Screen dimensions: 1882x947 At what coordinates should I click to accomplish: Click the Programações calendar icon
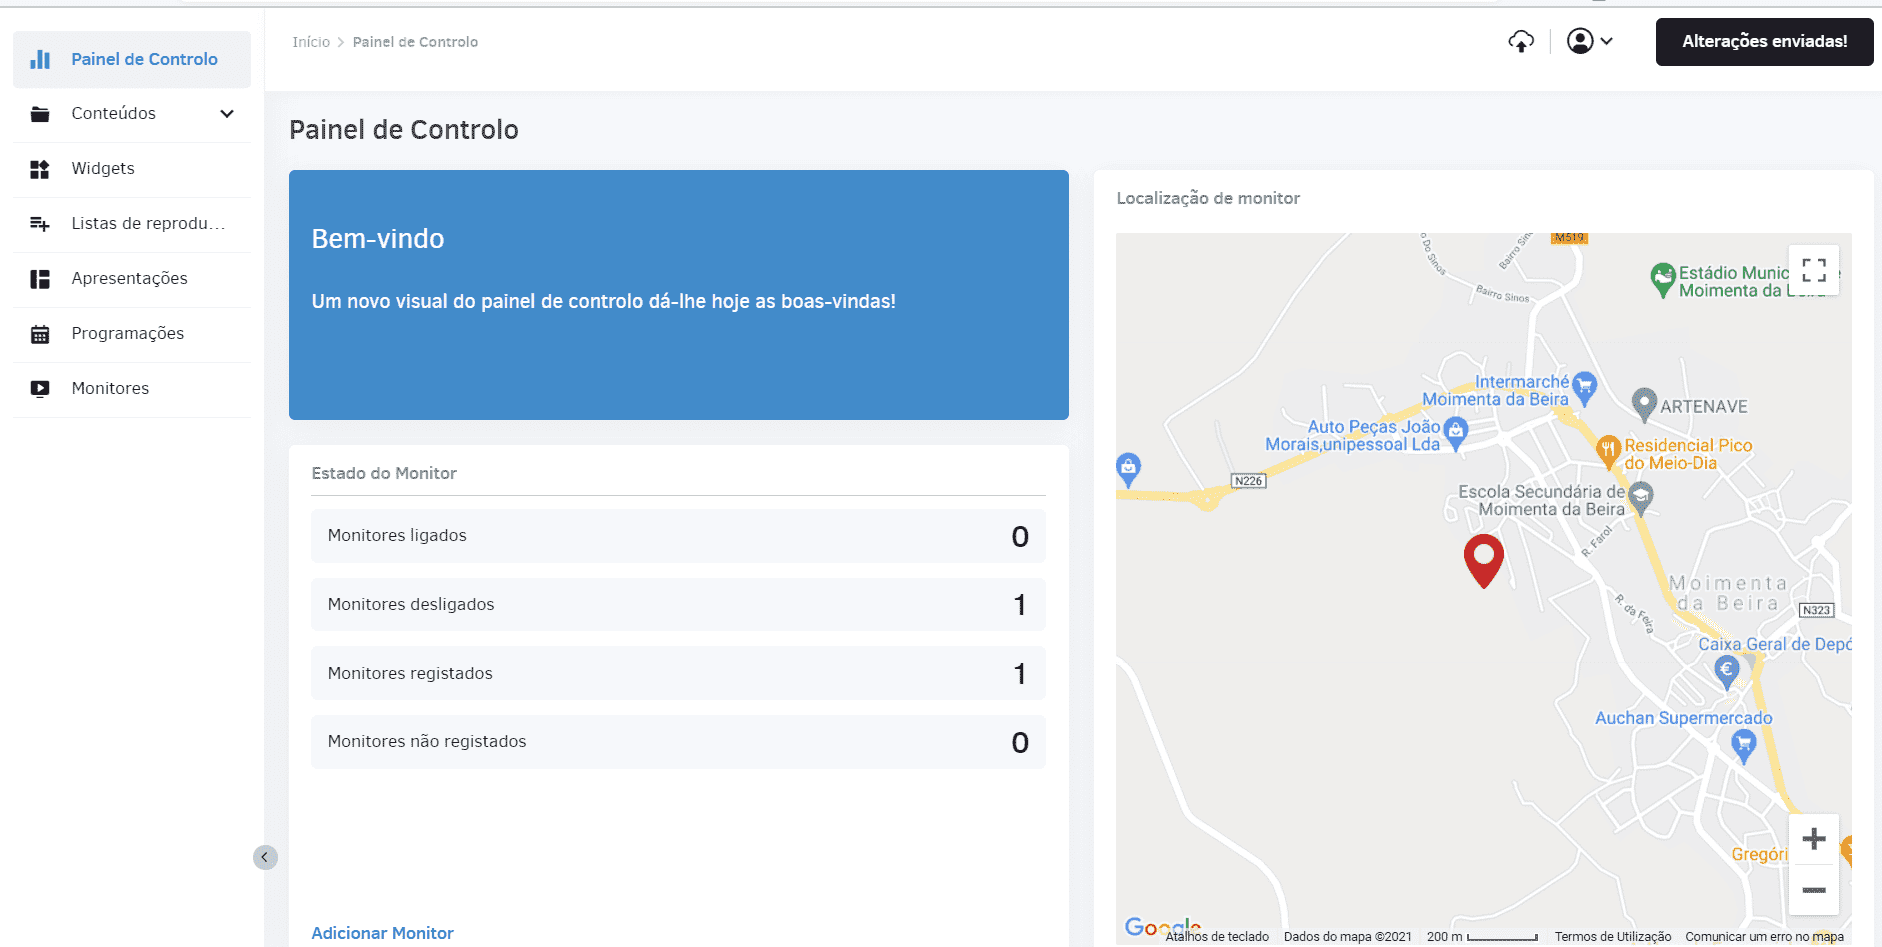point(40,334)
